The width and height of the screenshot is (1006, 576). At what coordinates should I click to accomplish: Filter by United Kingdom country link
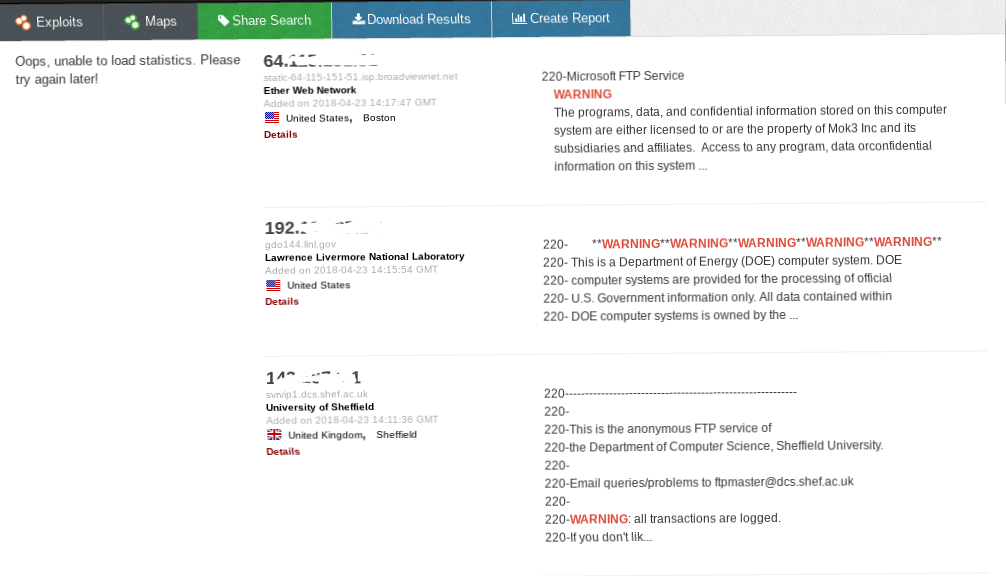(326, 435)
